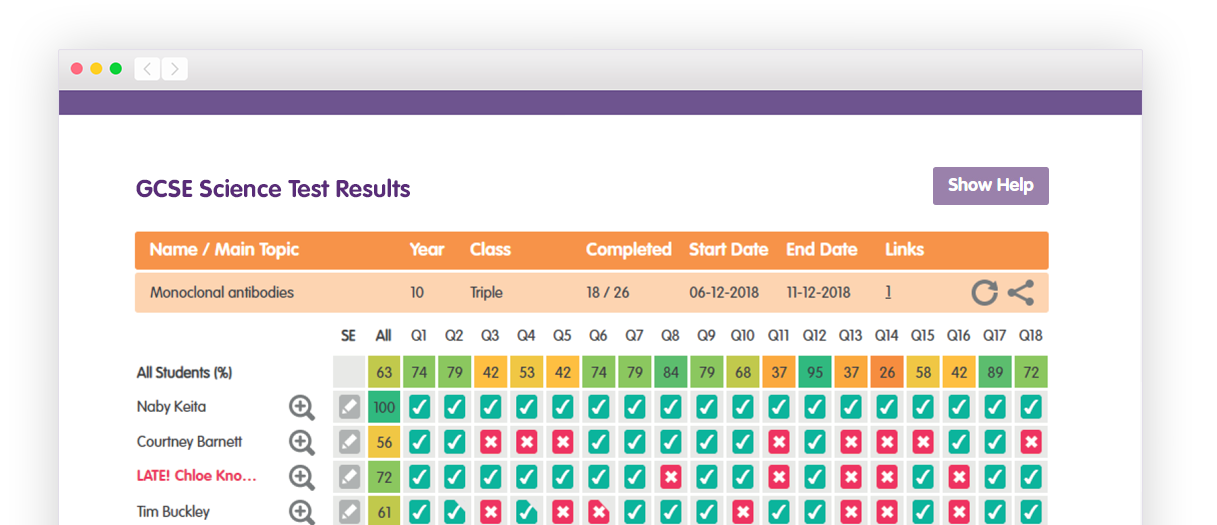This screenshot has width=1217, height=525.
Task: Go forward with browser forward arrow
Action: [175, 69]
